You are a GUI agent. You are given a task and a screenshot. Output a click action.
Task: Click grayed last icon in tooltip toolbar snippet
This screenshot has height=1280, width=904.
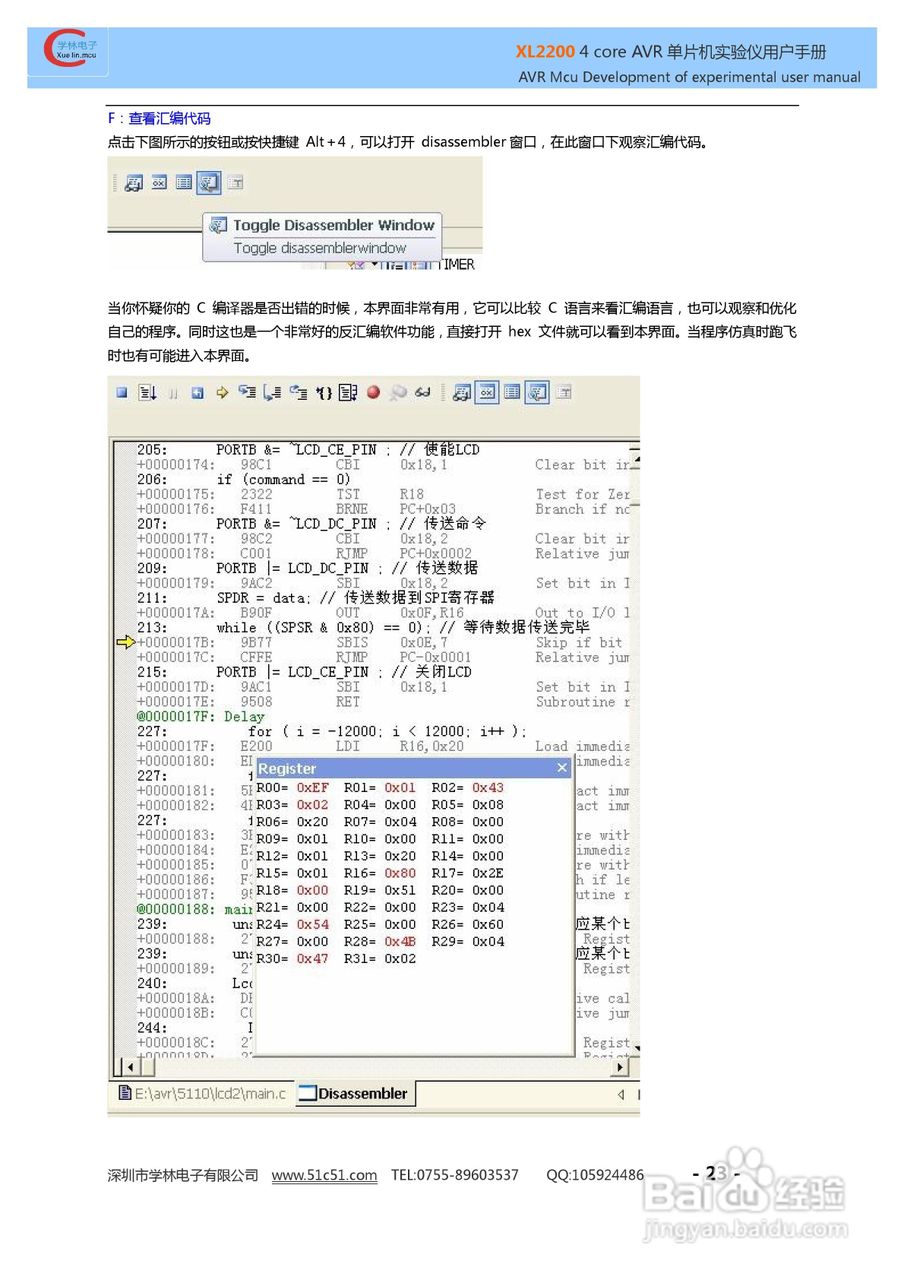[235, 183]
